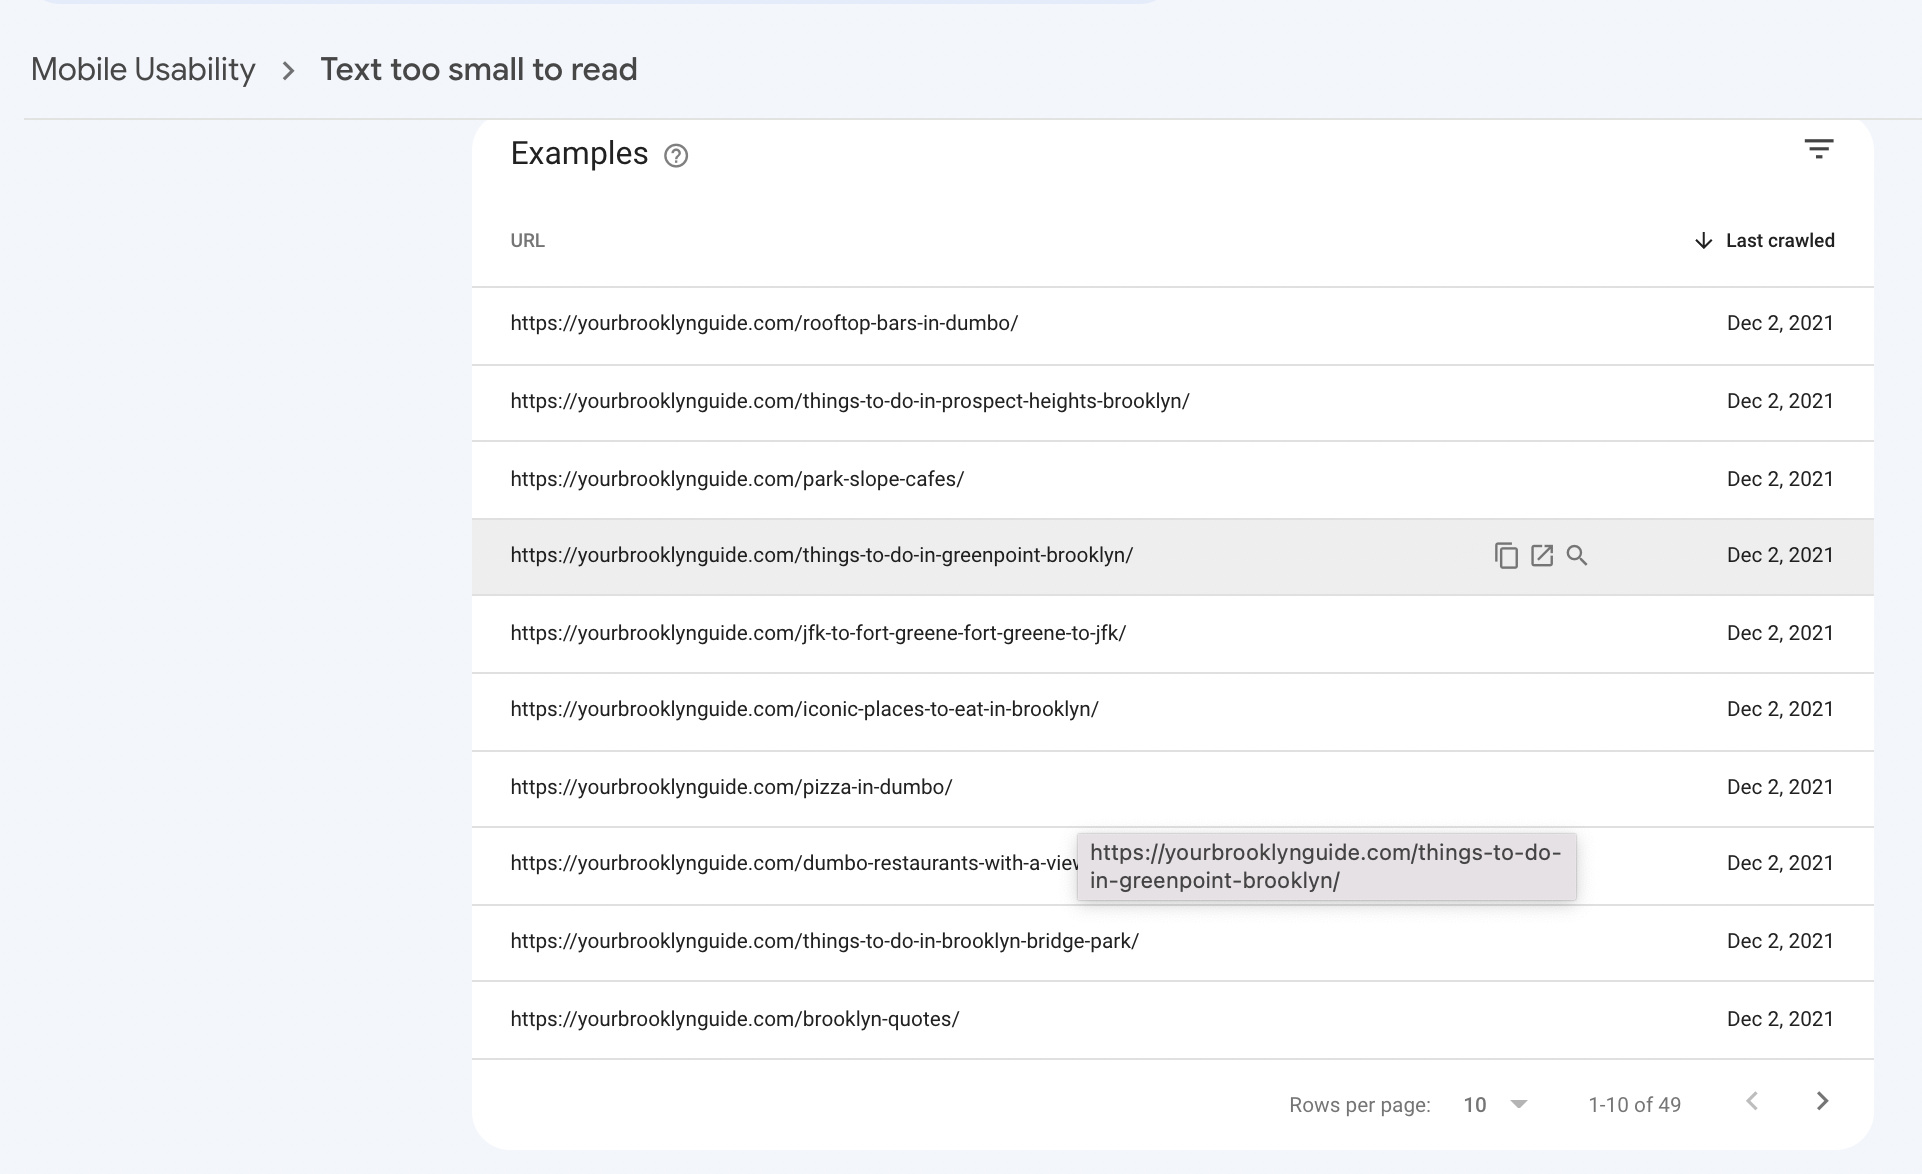Select the brooklyn-quotes URL row
The image size is (1922, 1174).
click(x=1172, y=1020)
